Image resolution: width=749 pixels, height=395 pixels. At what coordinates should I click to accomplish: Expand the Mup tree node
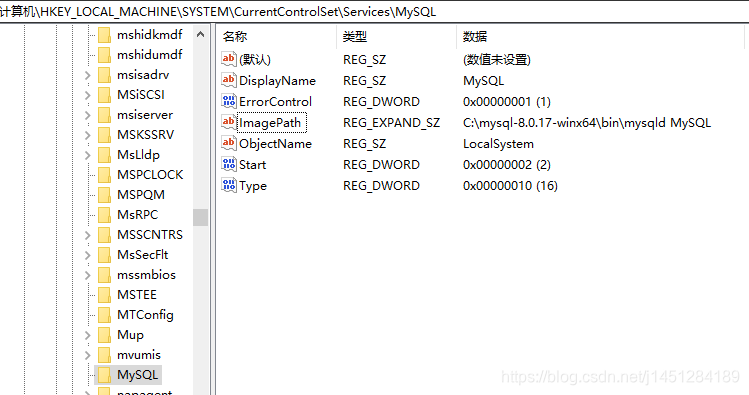pos(87,336)
